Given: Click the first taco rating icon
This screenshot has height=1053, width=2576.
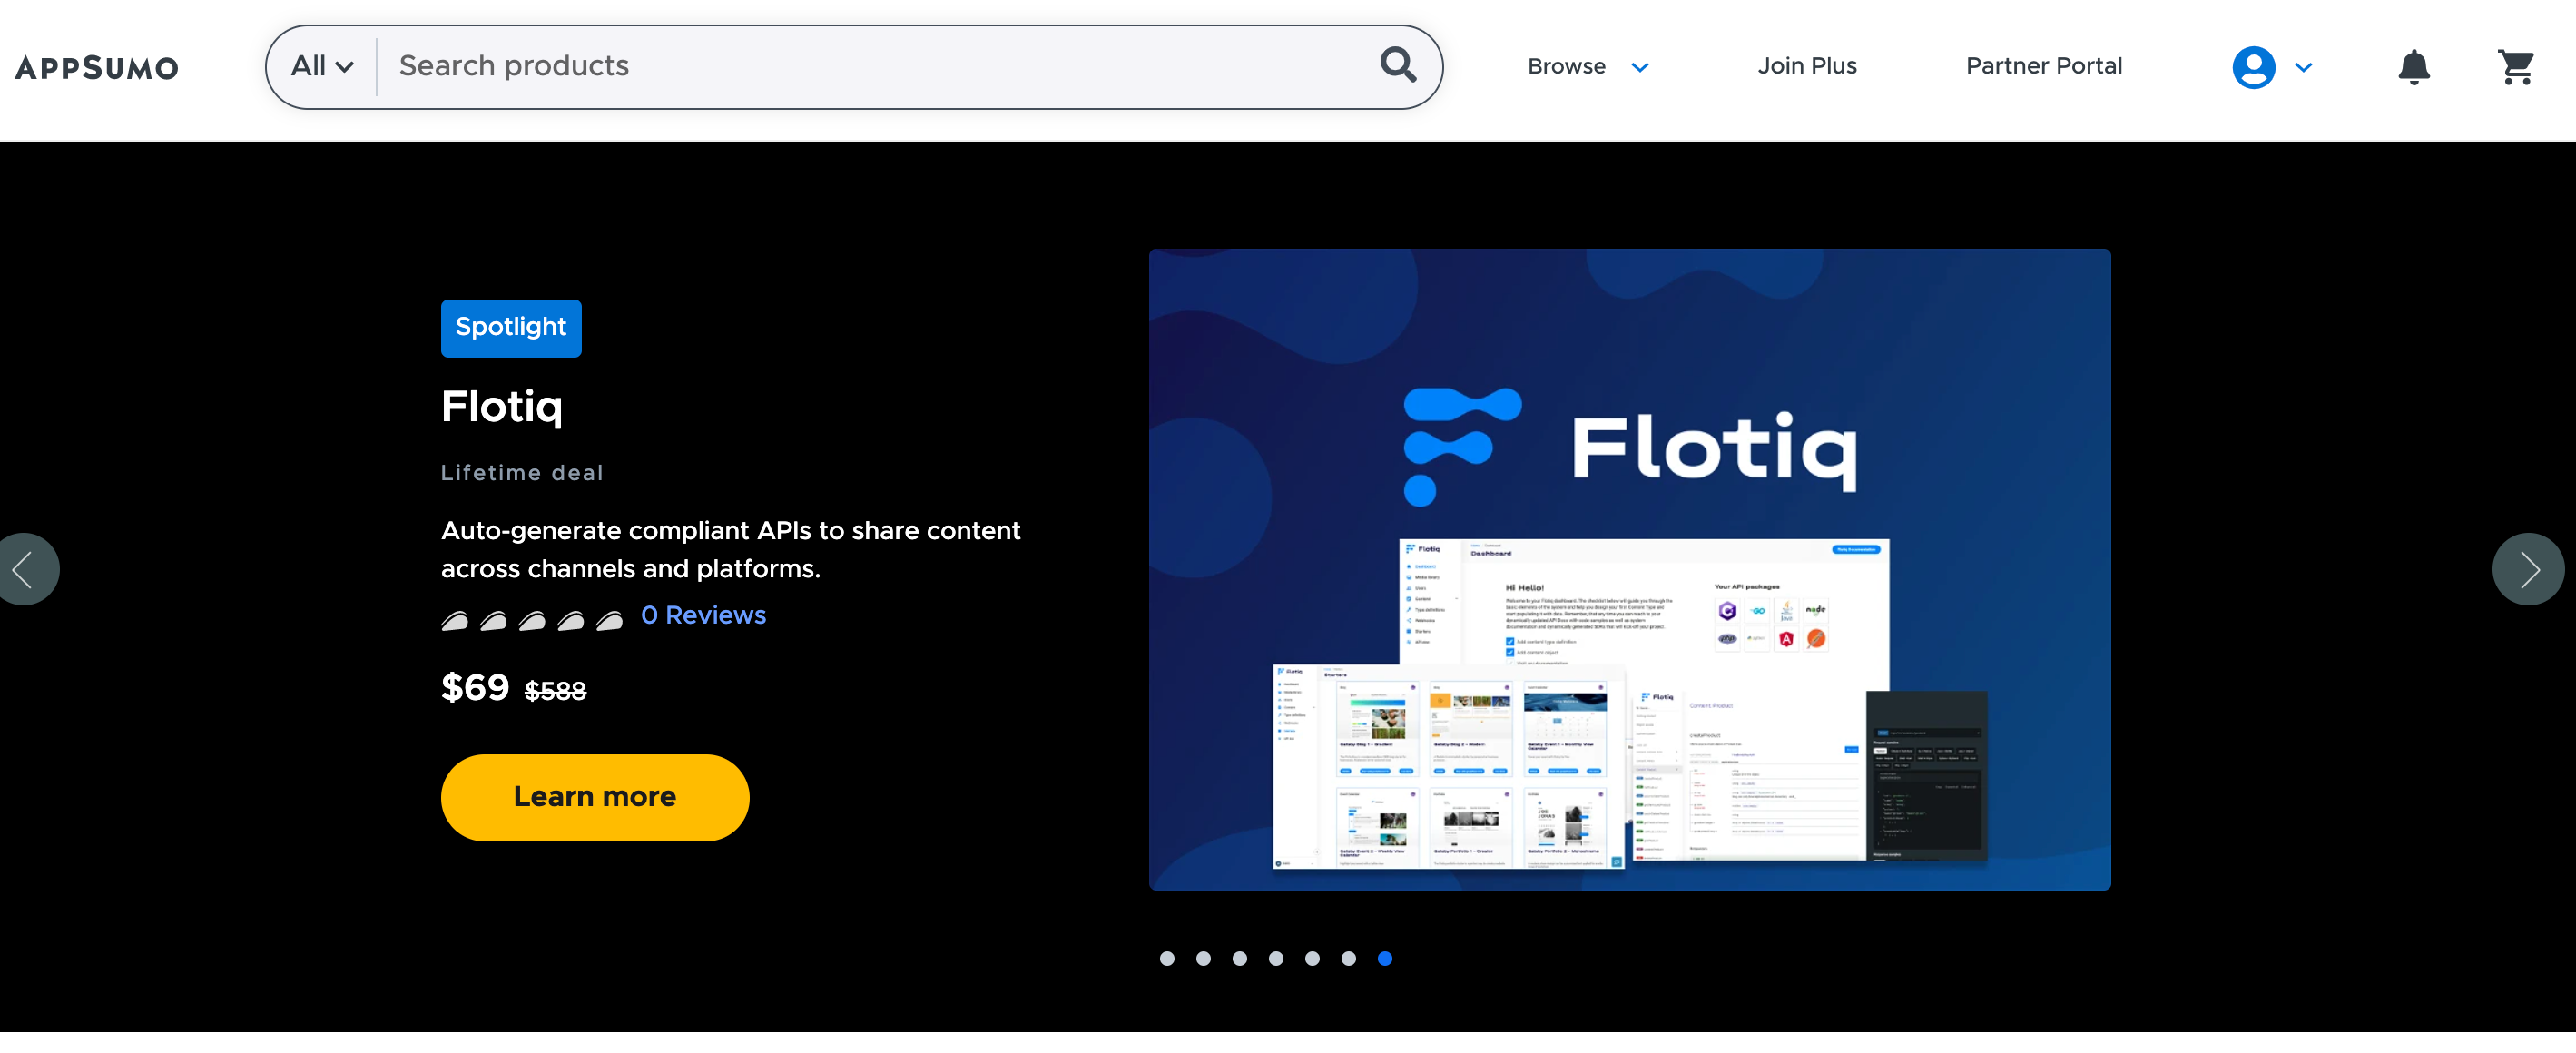Looking at the screenshot, I should (x=455, y=621).
